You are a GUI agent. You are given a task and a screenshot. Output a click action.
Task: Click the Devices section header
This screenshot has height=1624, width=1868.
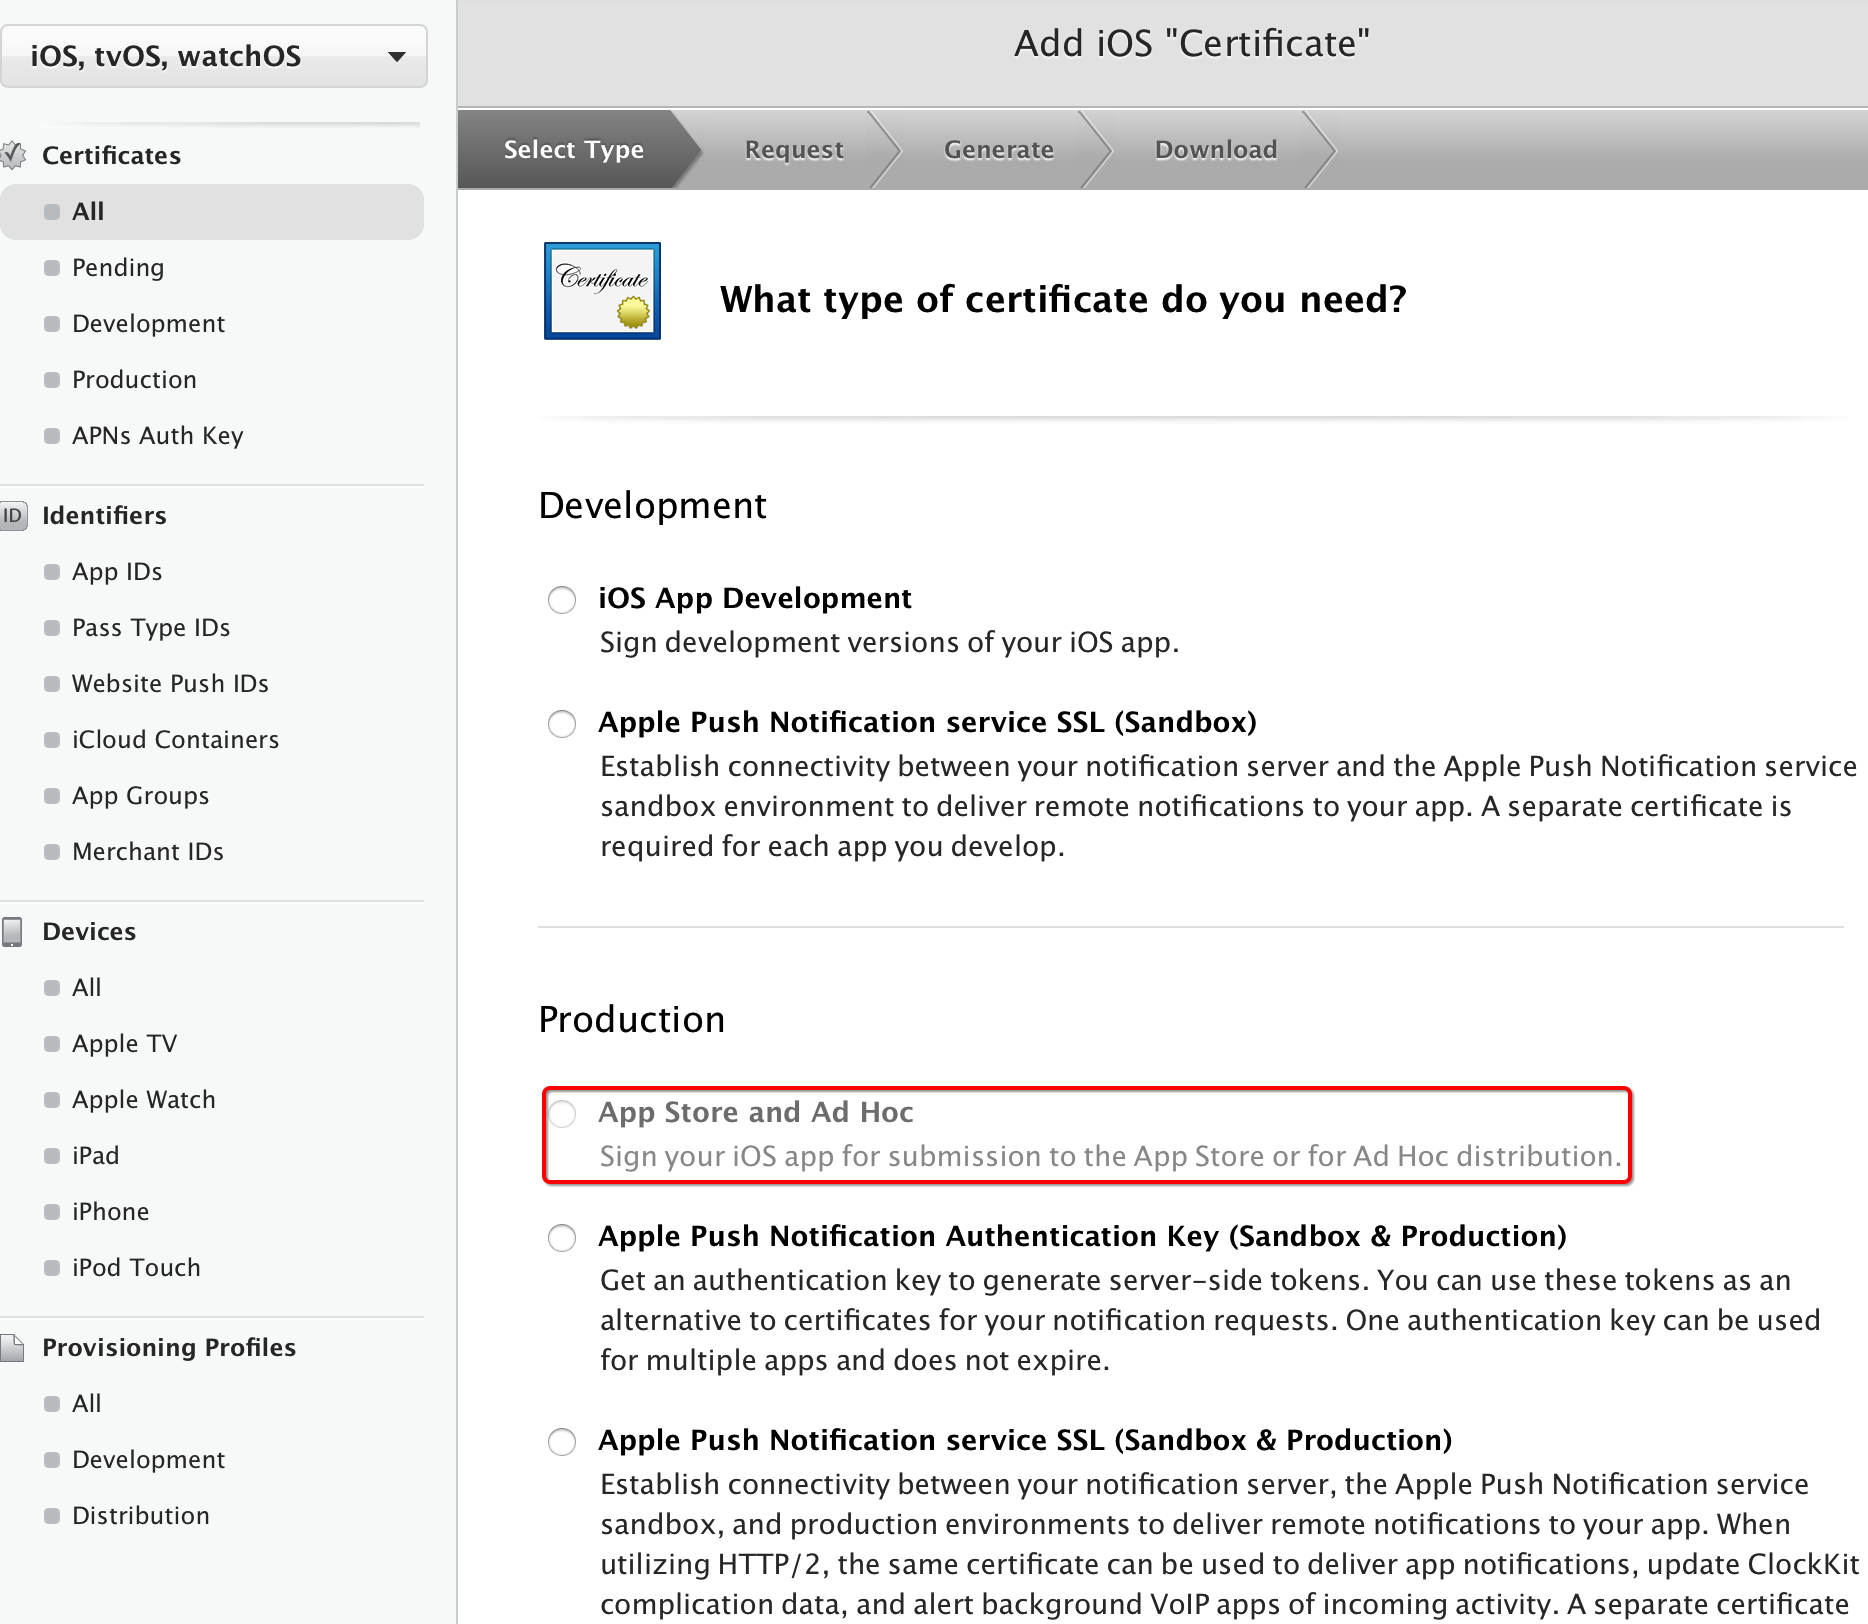coord(89,931)
